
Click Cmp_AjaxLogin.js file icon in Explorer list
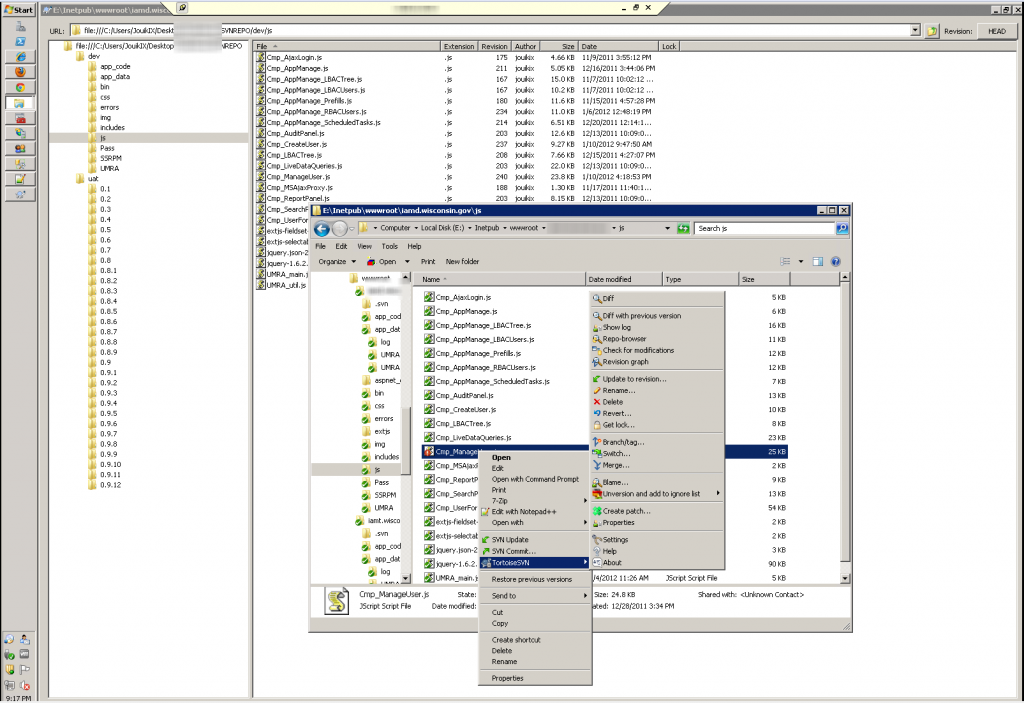429,297
